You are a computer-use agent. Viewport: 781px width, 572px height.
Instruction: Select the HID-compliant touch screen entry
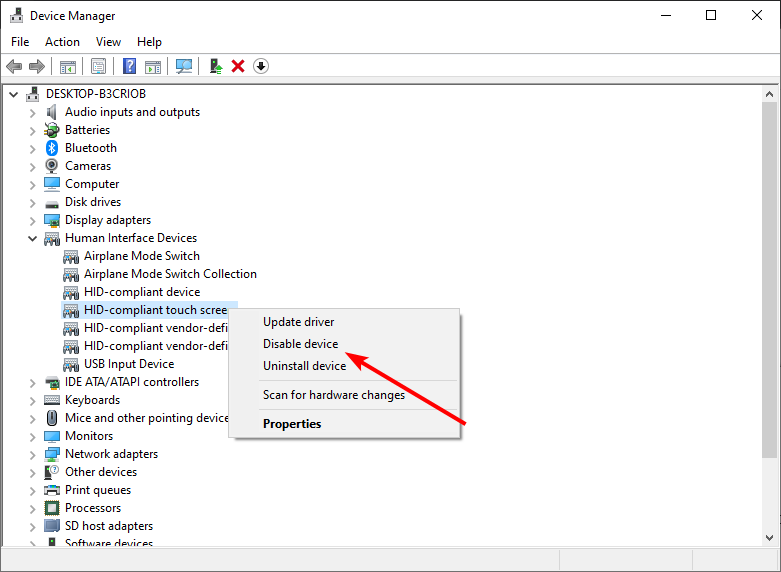click(155, 310)
